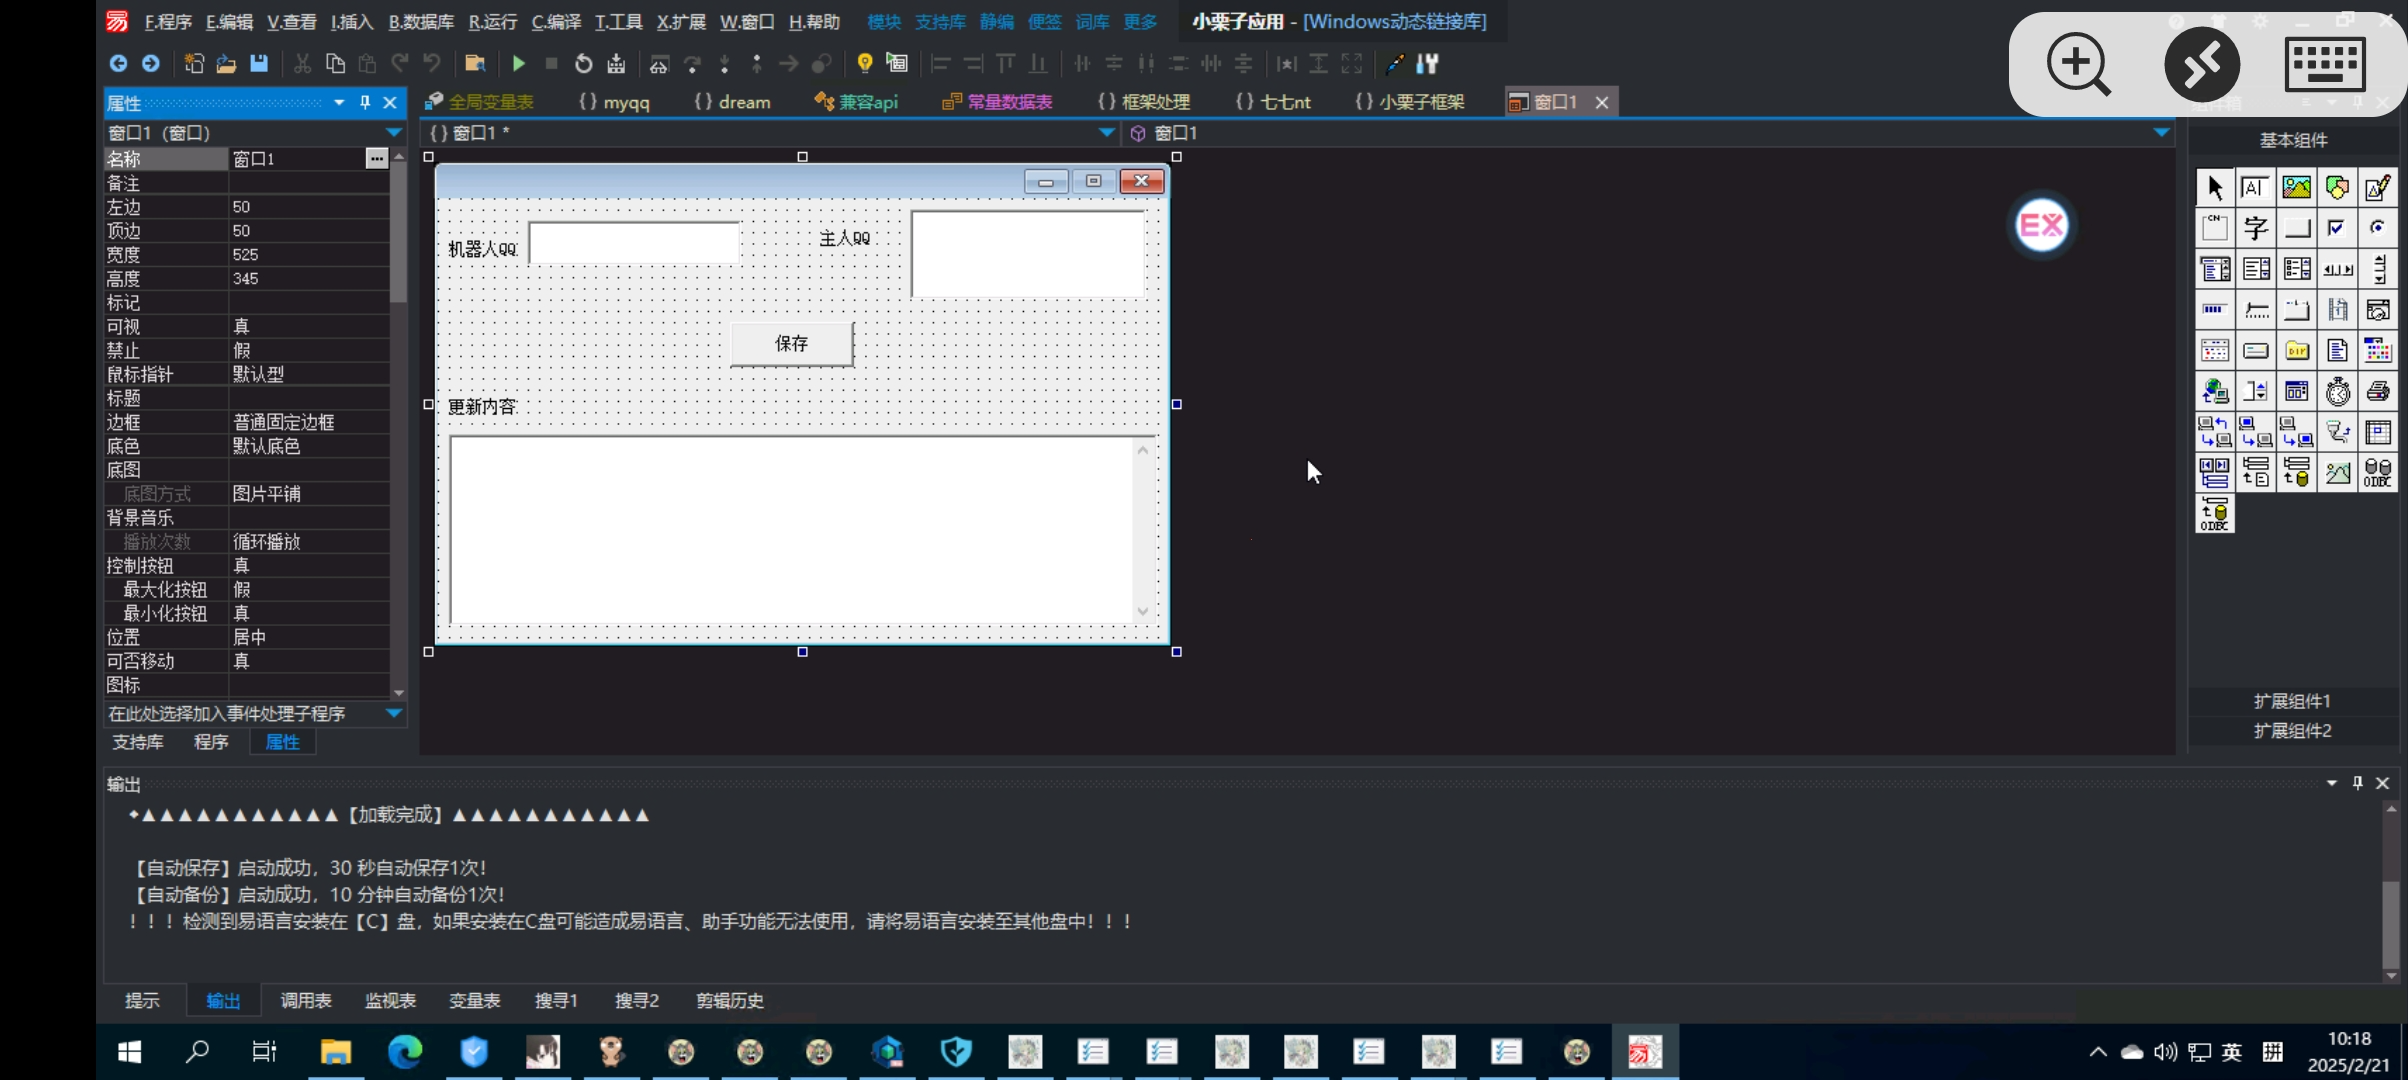Open the B.数据库 menu
Viewport: 2408px width, 1080px height.
[420, 22]
